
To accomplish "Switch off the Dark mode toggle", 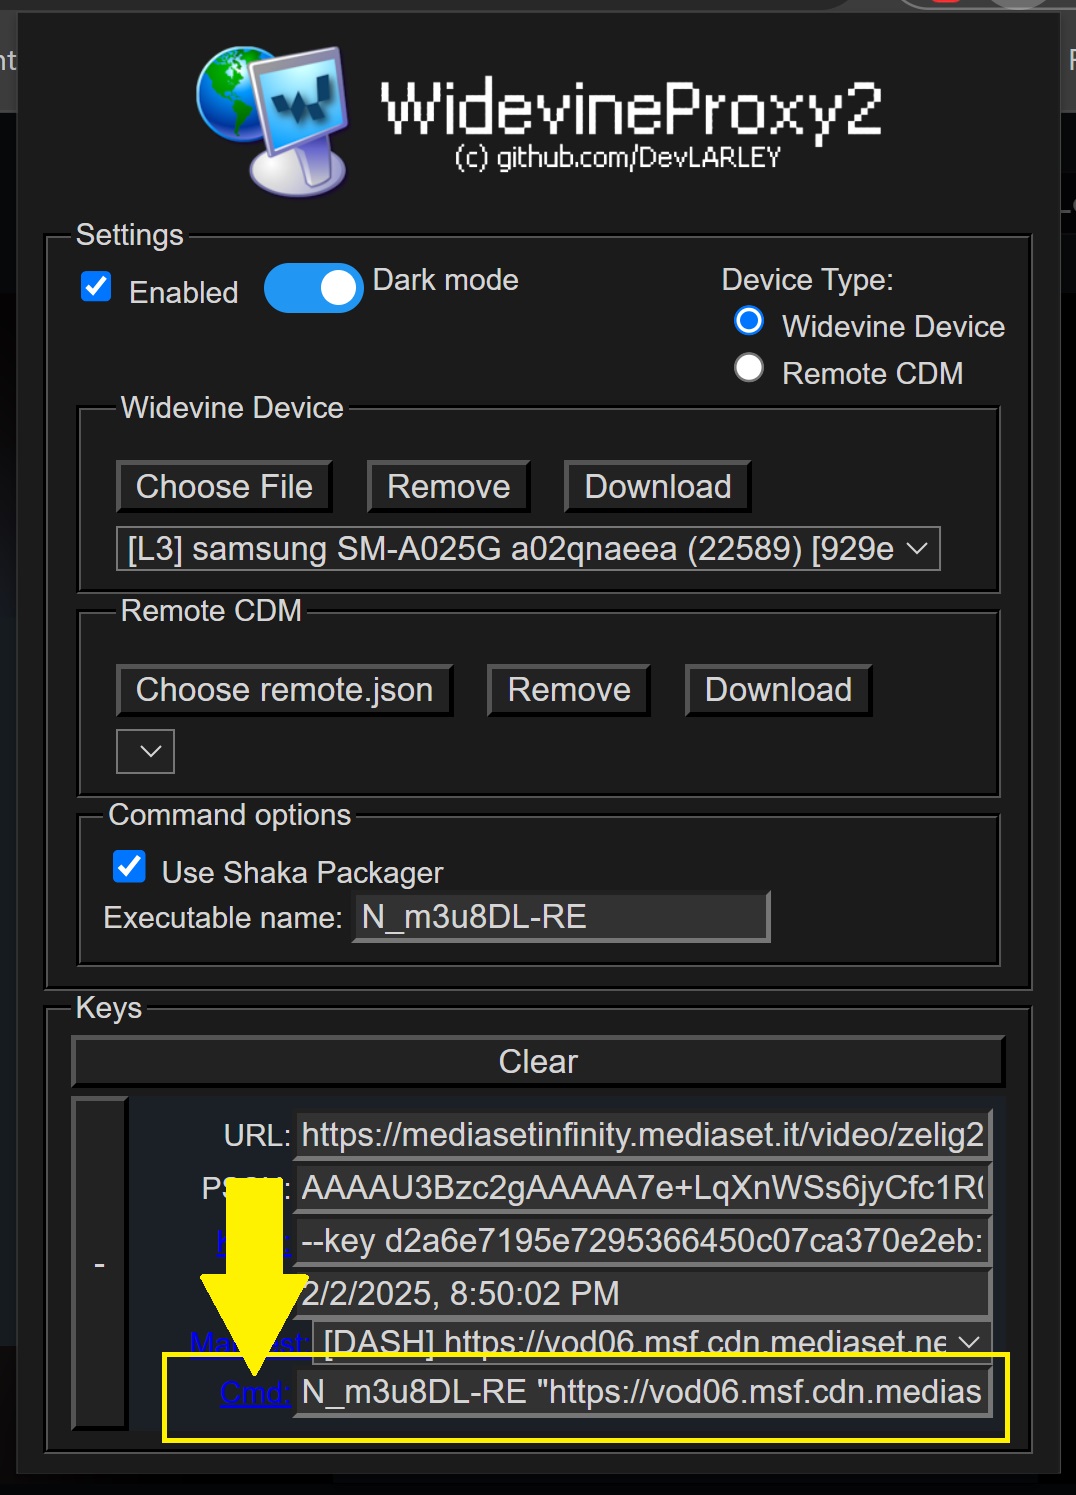I will (314, 288).
